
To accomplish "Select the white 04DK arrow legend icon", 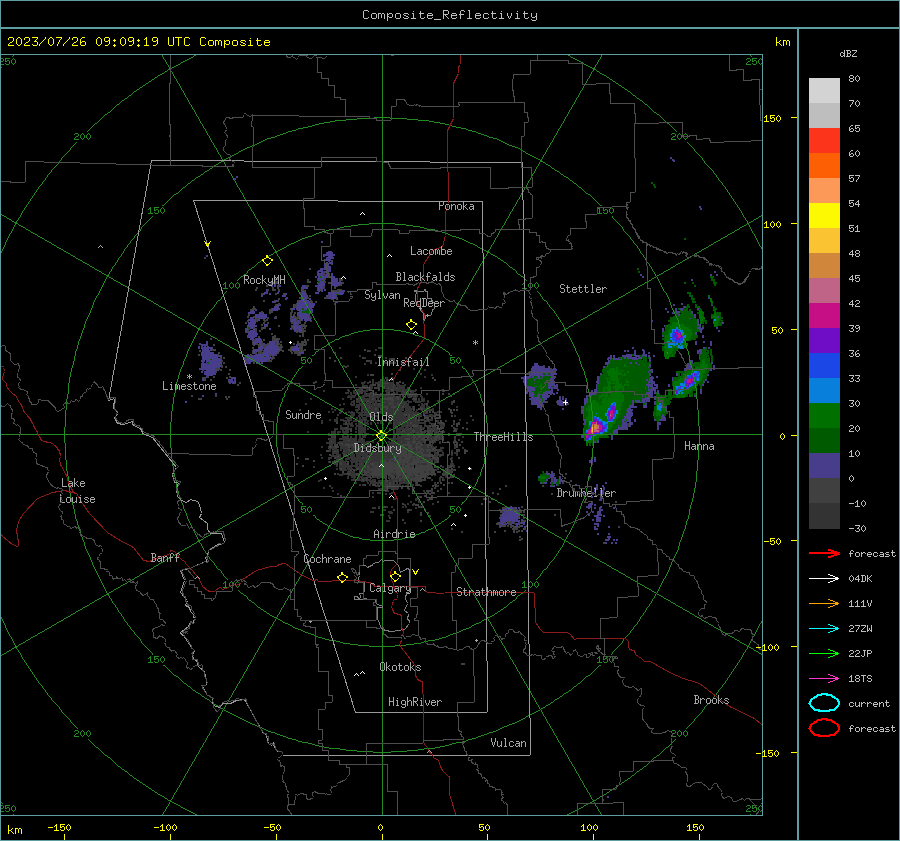I will click(824, 578).
